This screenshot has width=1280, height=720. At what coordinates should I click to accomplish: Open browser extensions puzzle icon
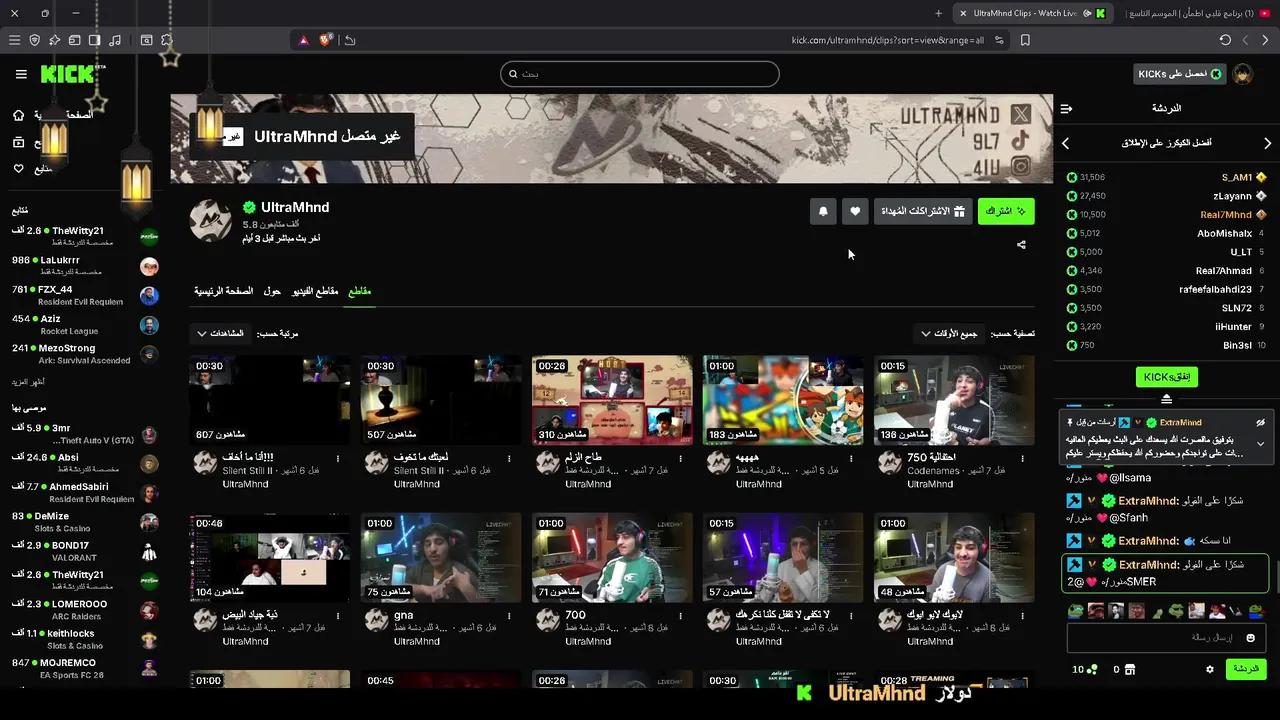click(166, 40)
